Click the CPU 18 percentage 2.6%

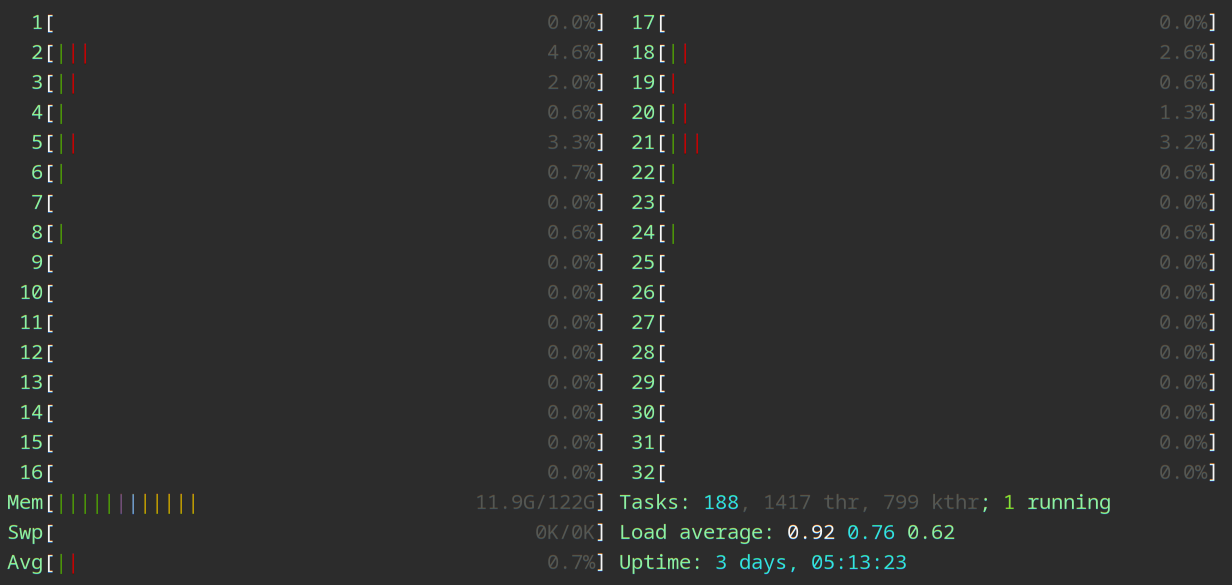coord(1183,53)
